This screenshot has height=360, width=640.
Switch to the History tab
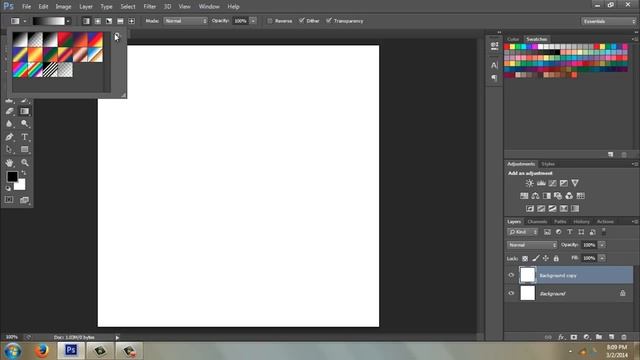pyautogui.click(x=581, y=222)
